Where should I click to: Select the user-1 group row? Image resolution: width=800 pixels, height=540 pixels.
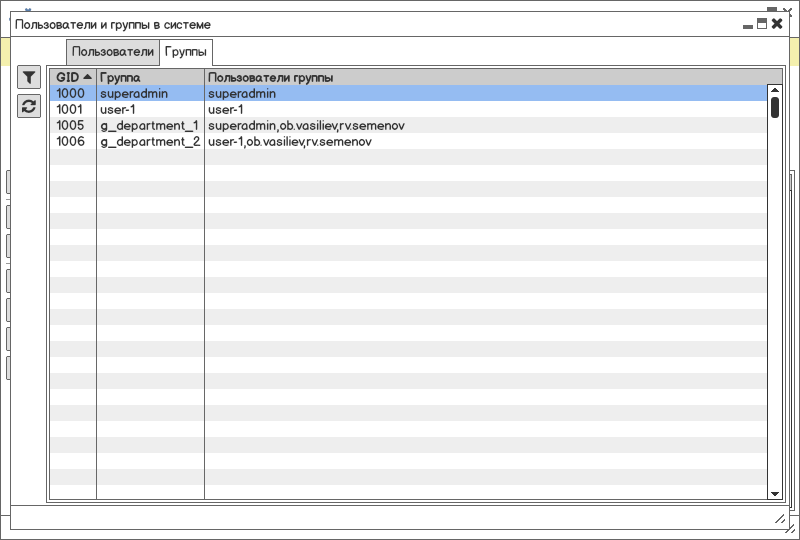click(x=408, y=109)
